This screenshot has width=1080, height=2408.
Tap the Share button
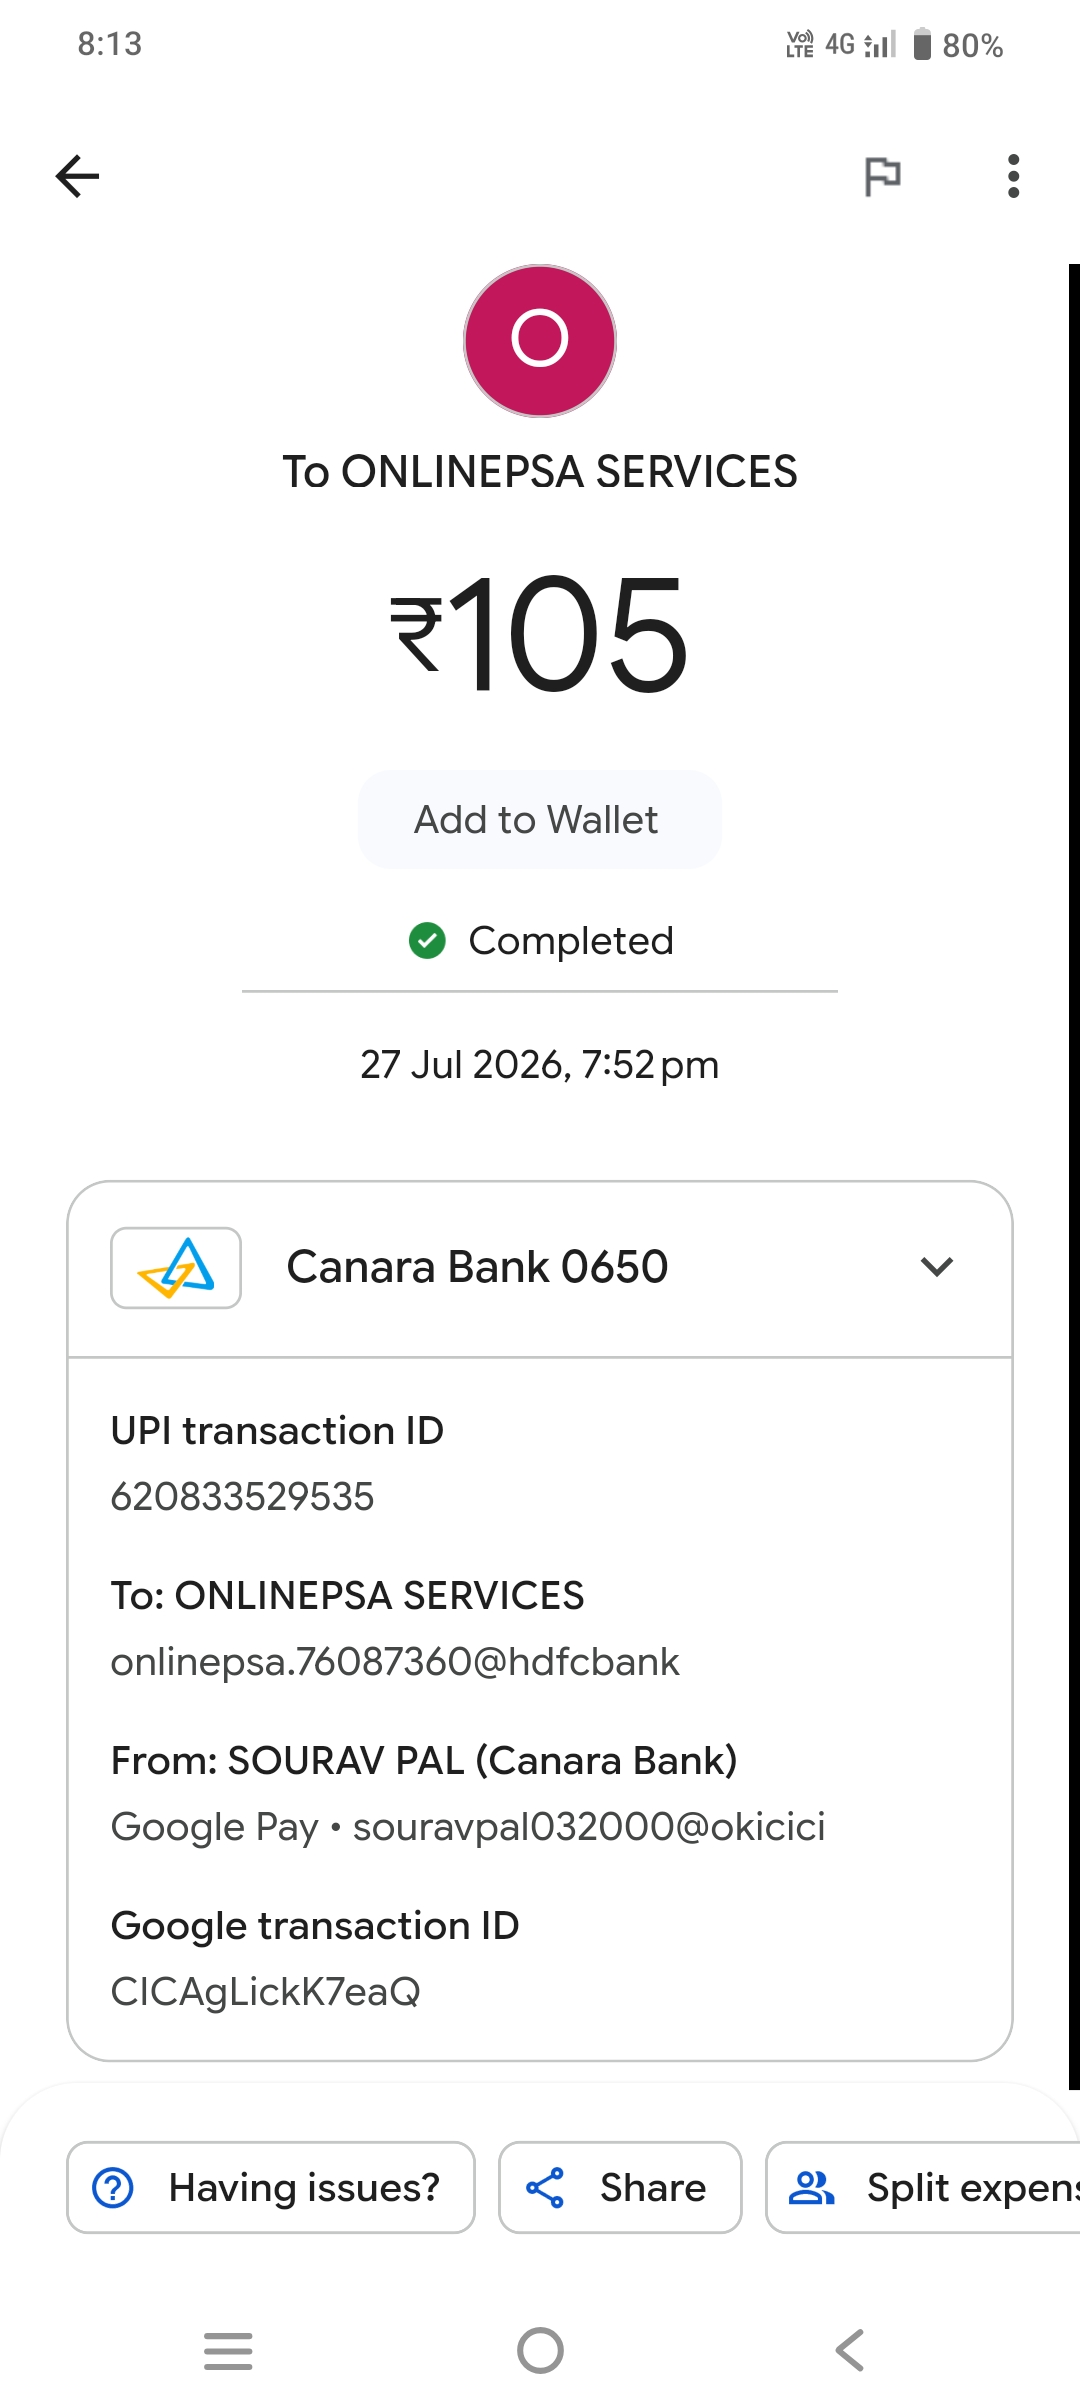click(620, 2187)
